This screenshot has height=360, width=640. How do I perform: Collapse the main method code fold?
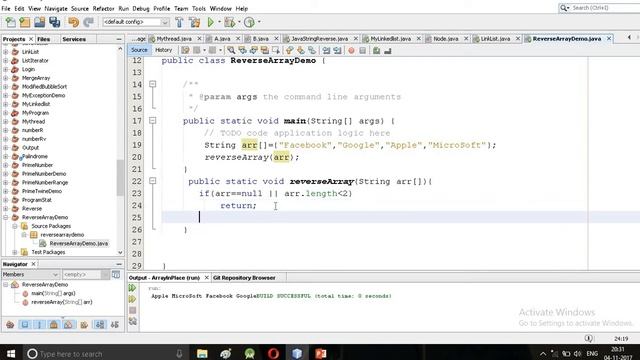[152, 121]
